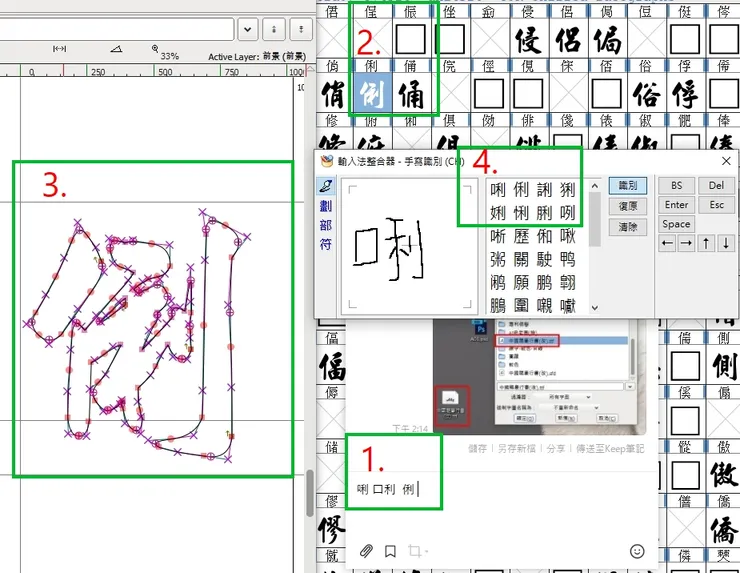The width and height of the screenshot is (740, 573).
Task: Choose candidate character 猁
Action: coord(567,190)
